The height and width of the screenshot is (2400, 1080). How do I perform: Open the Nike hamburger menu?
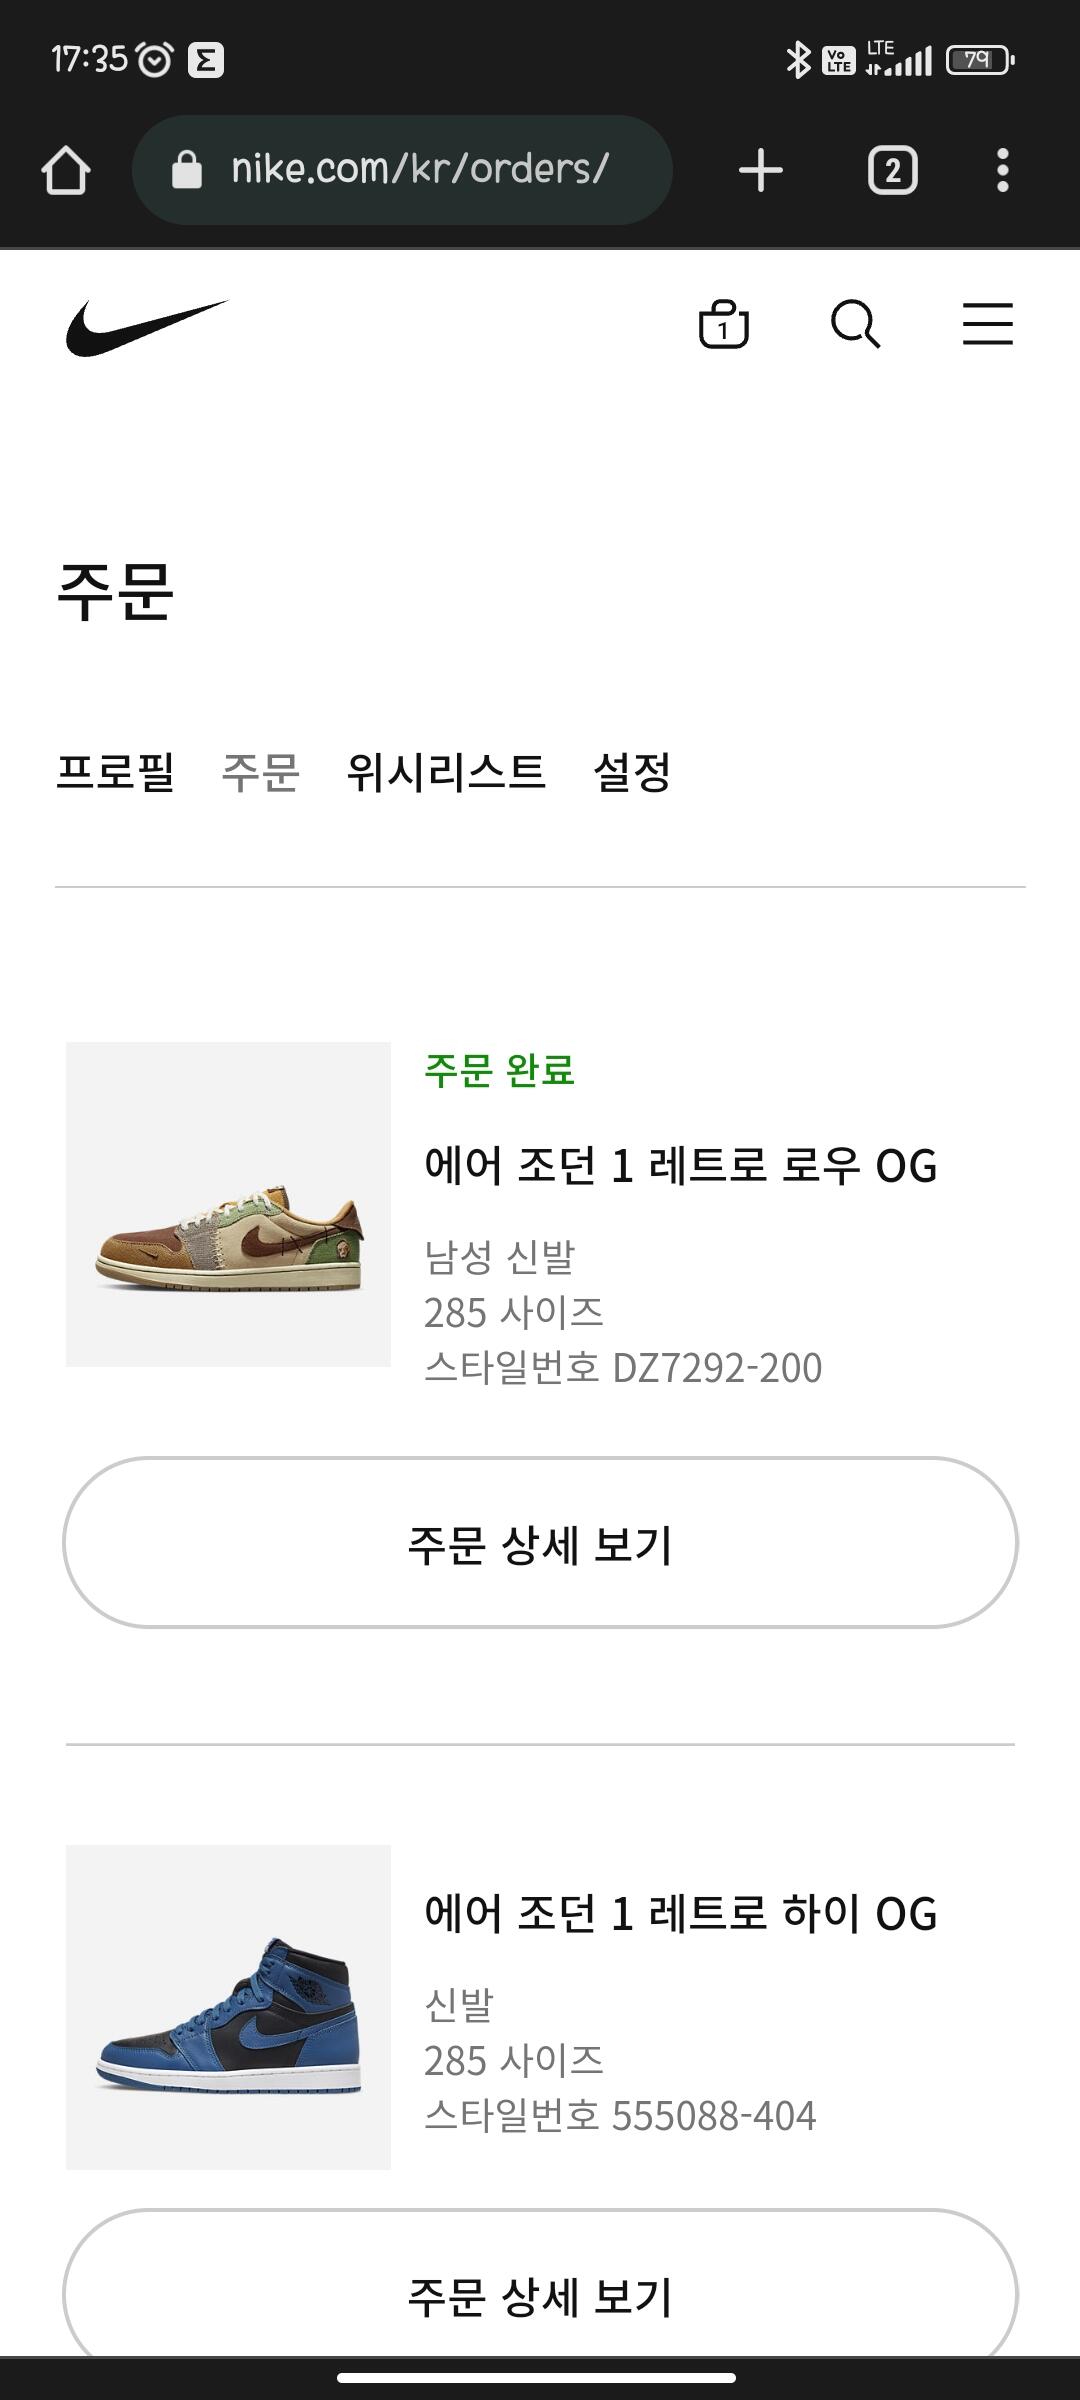point(987,325)
